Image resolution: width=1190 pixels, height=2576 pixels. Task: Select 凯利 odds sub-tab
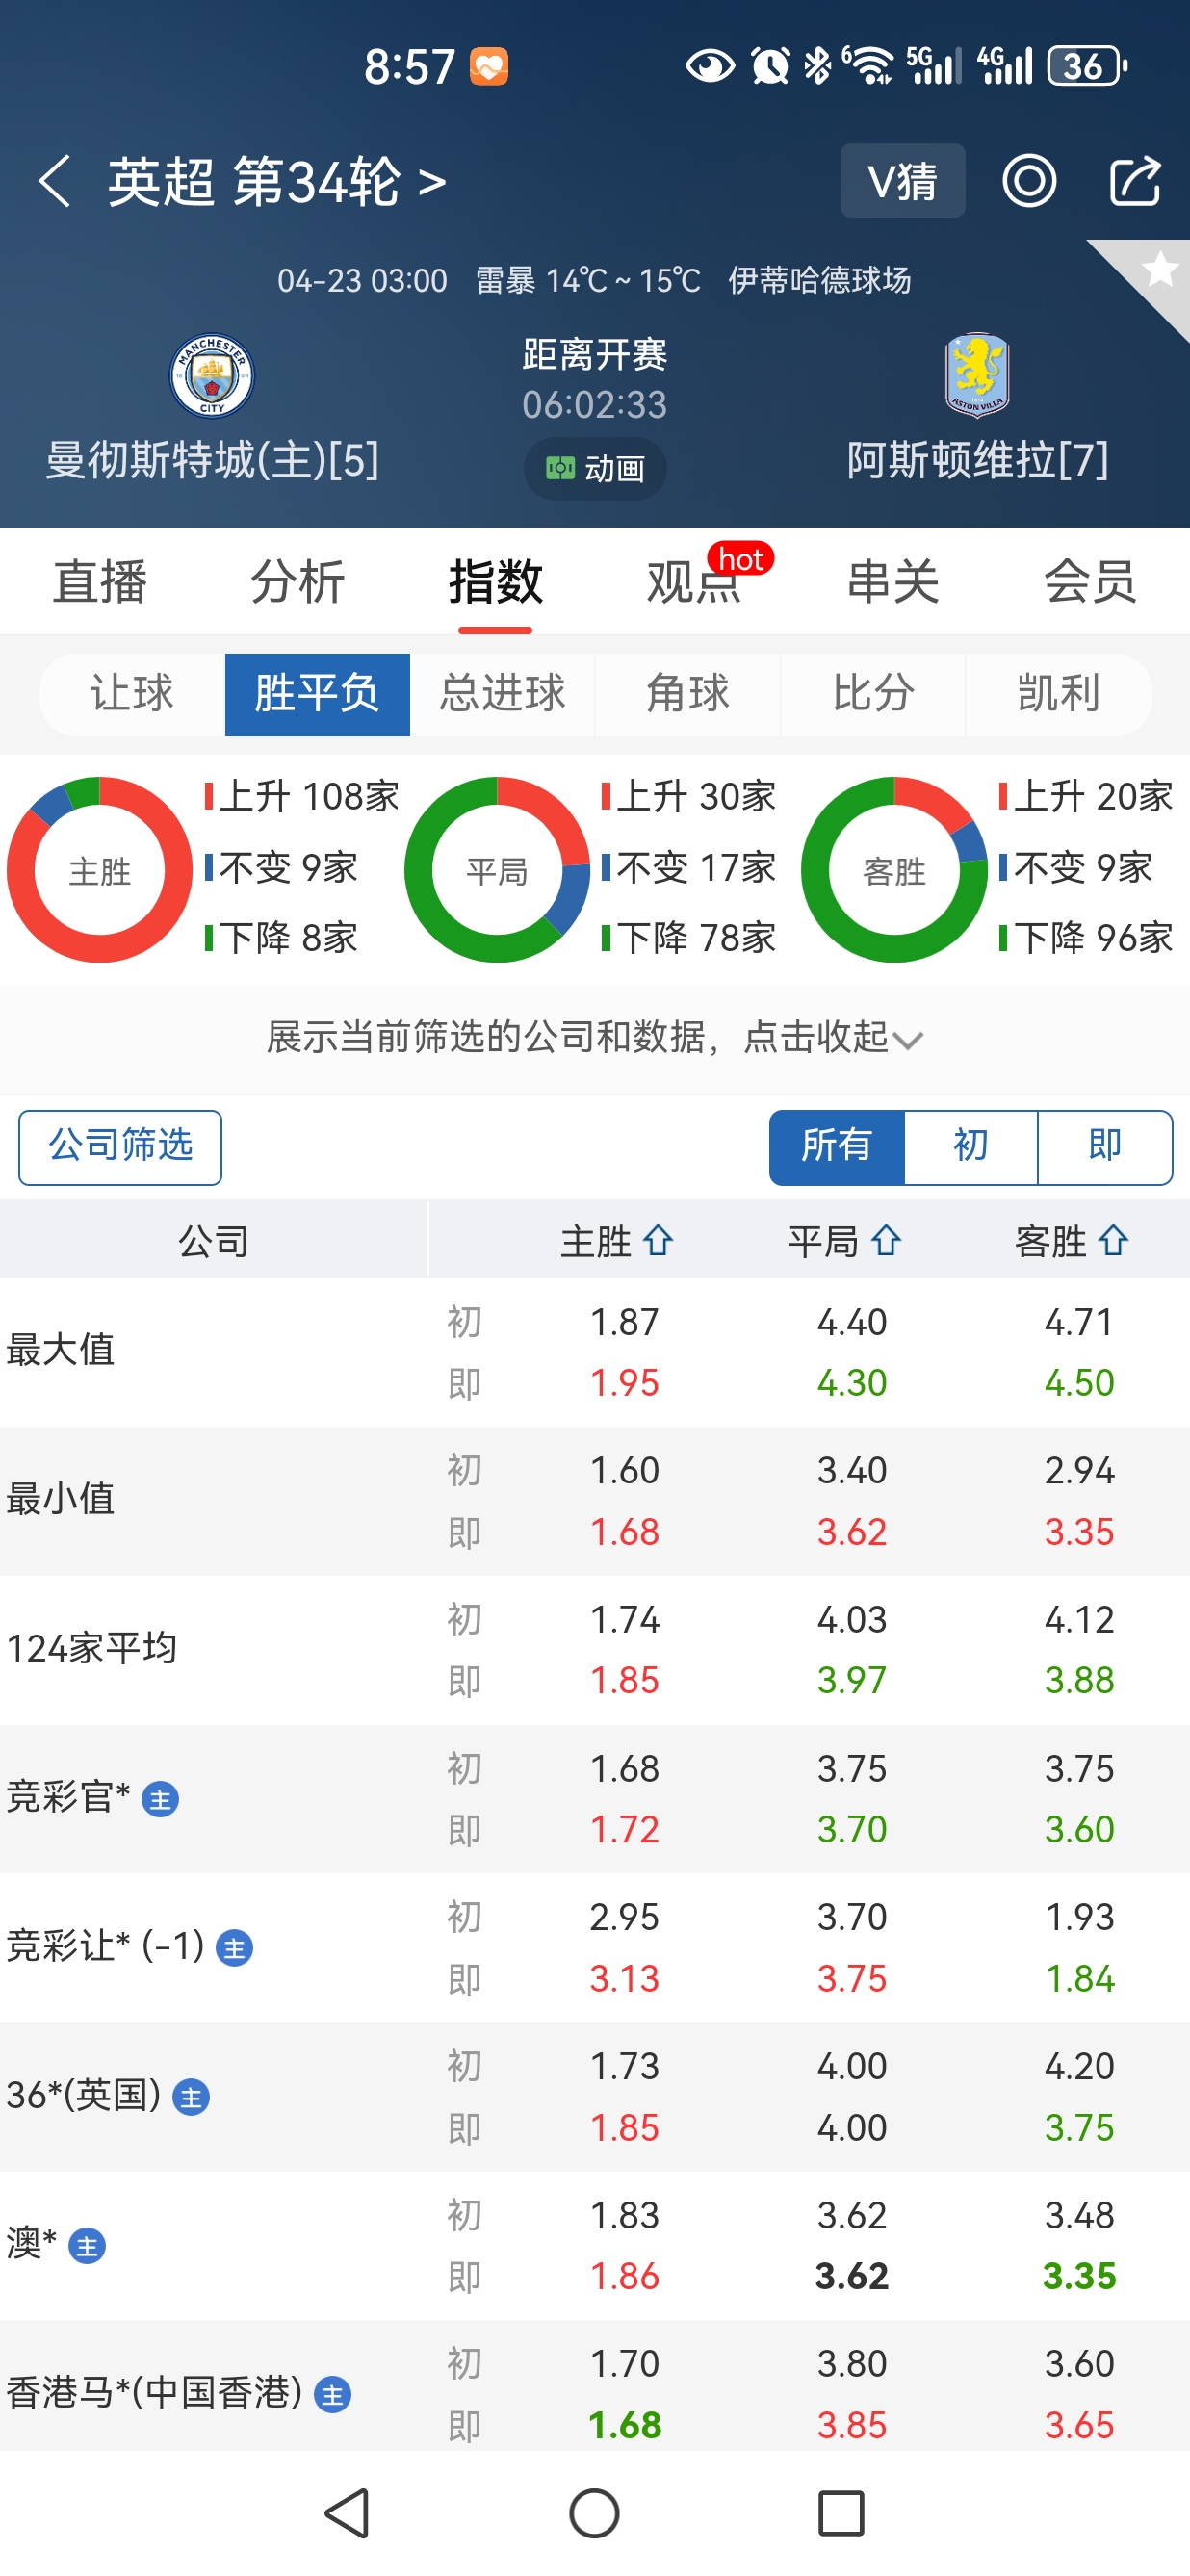pos(1058,694)
